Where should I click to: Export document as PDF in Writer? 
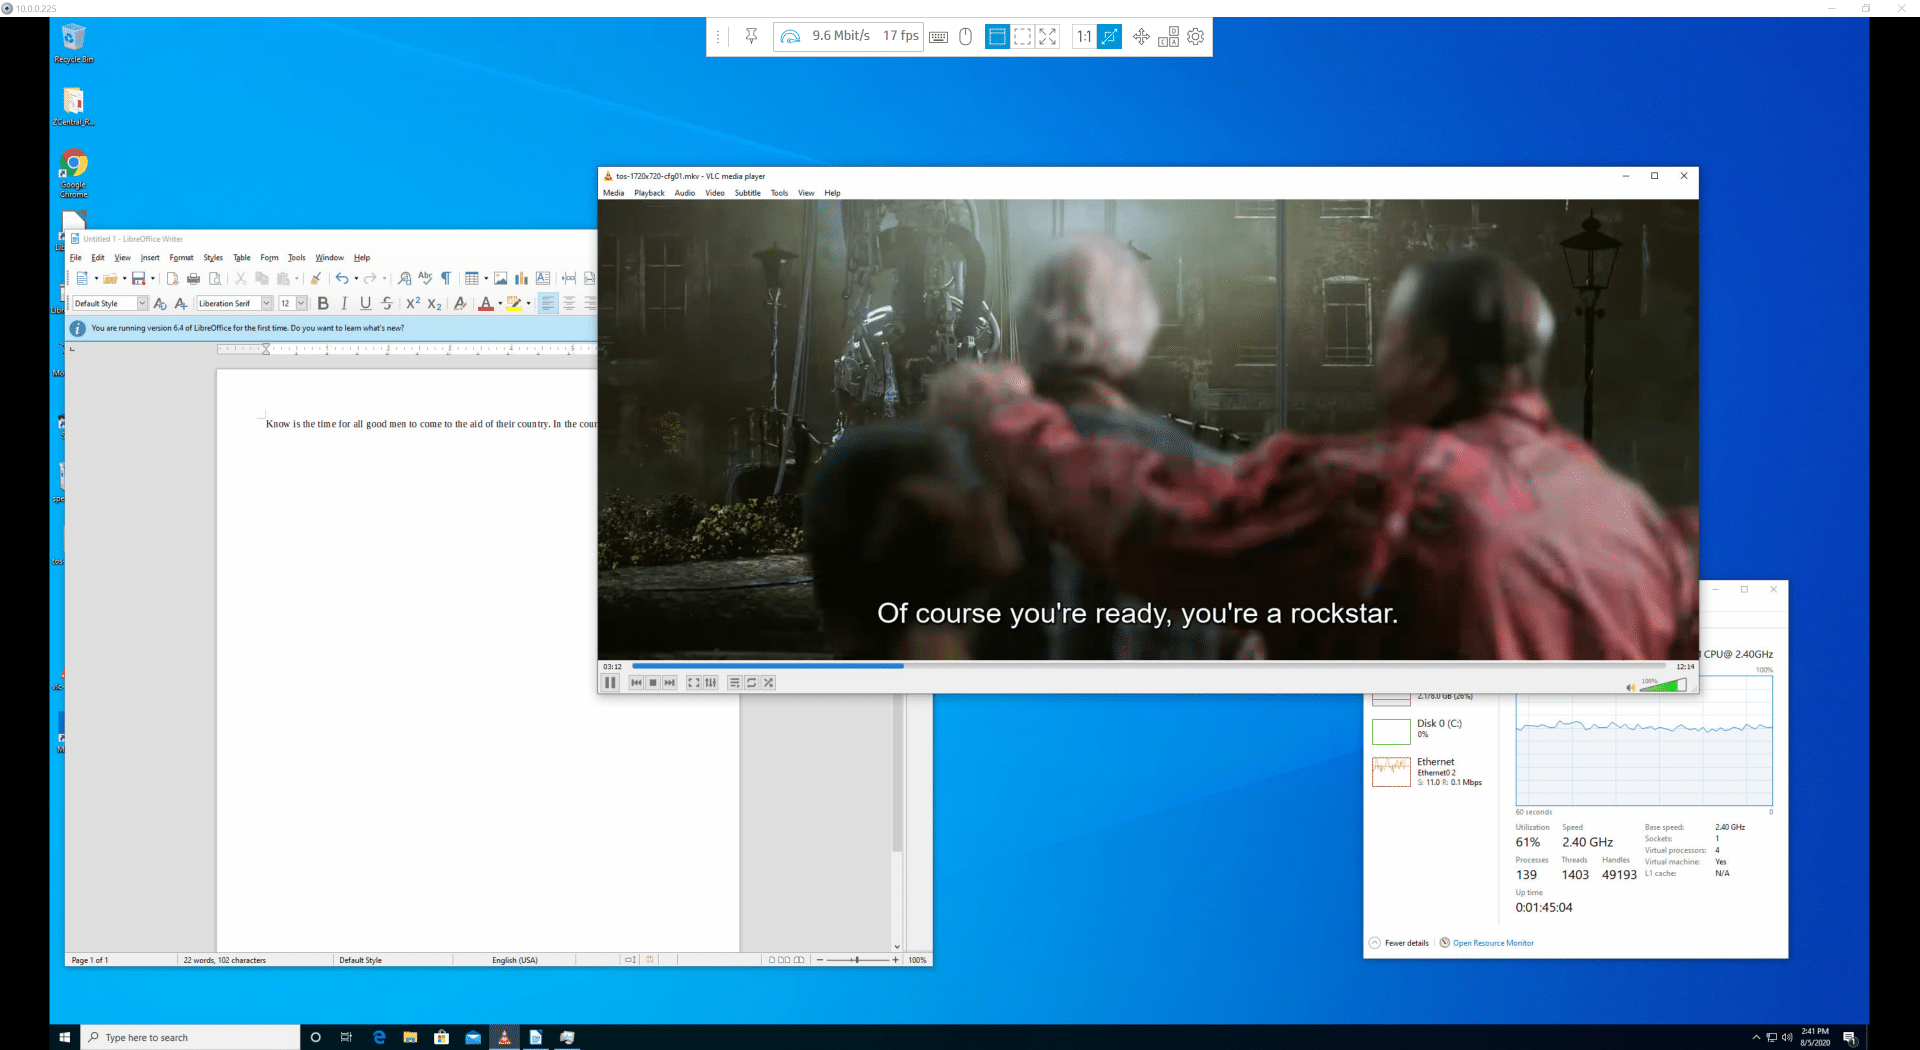pos(172,279)
